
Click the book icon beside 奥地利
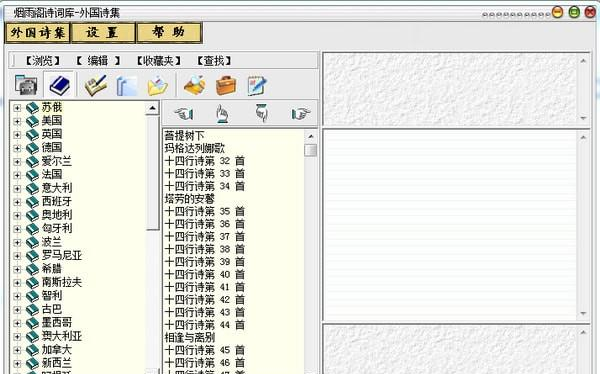click(x=33, y=216)
